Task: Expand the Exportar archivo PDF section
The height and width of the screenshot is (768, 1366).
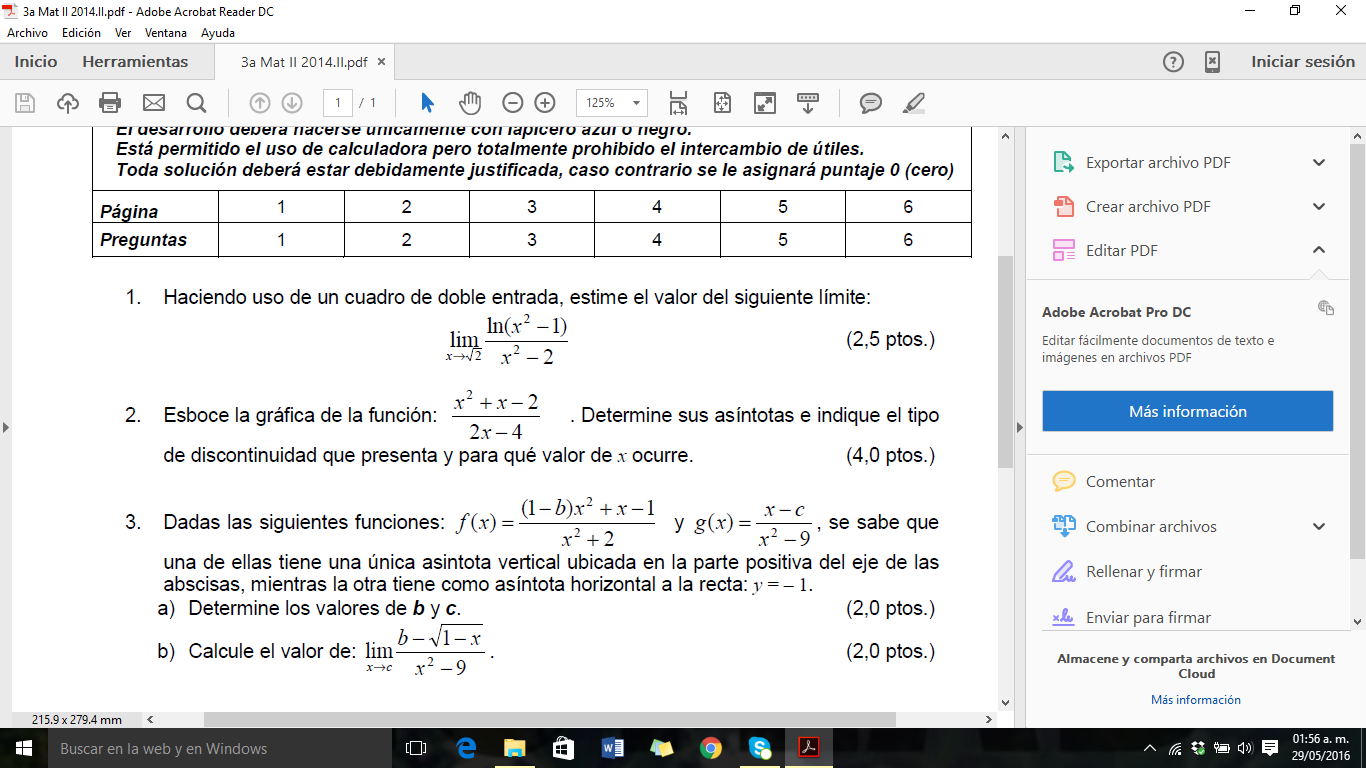Action: point(1319,163)
